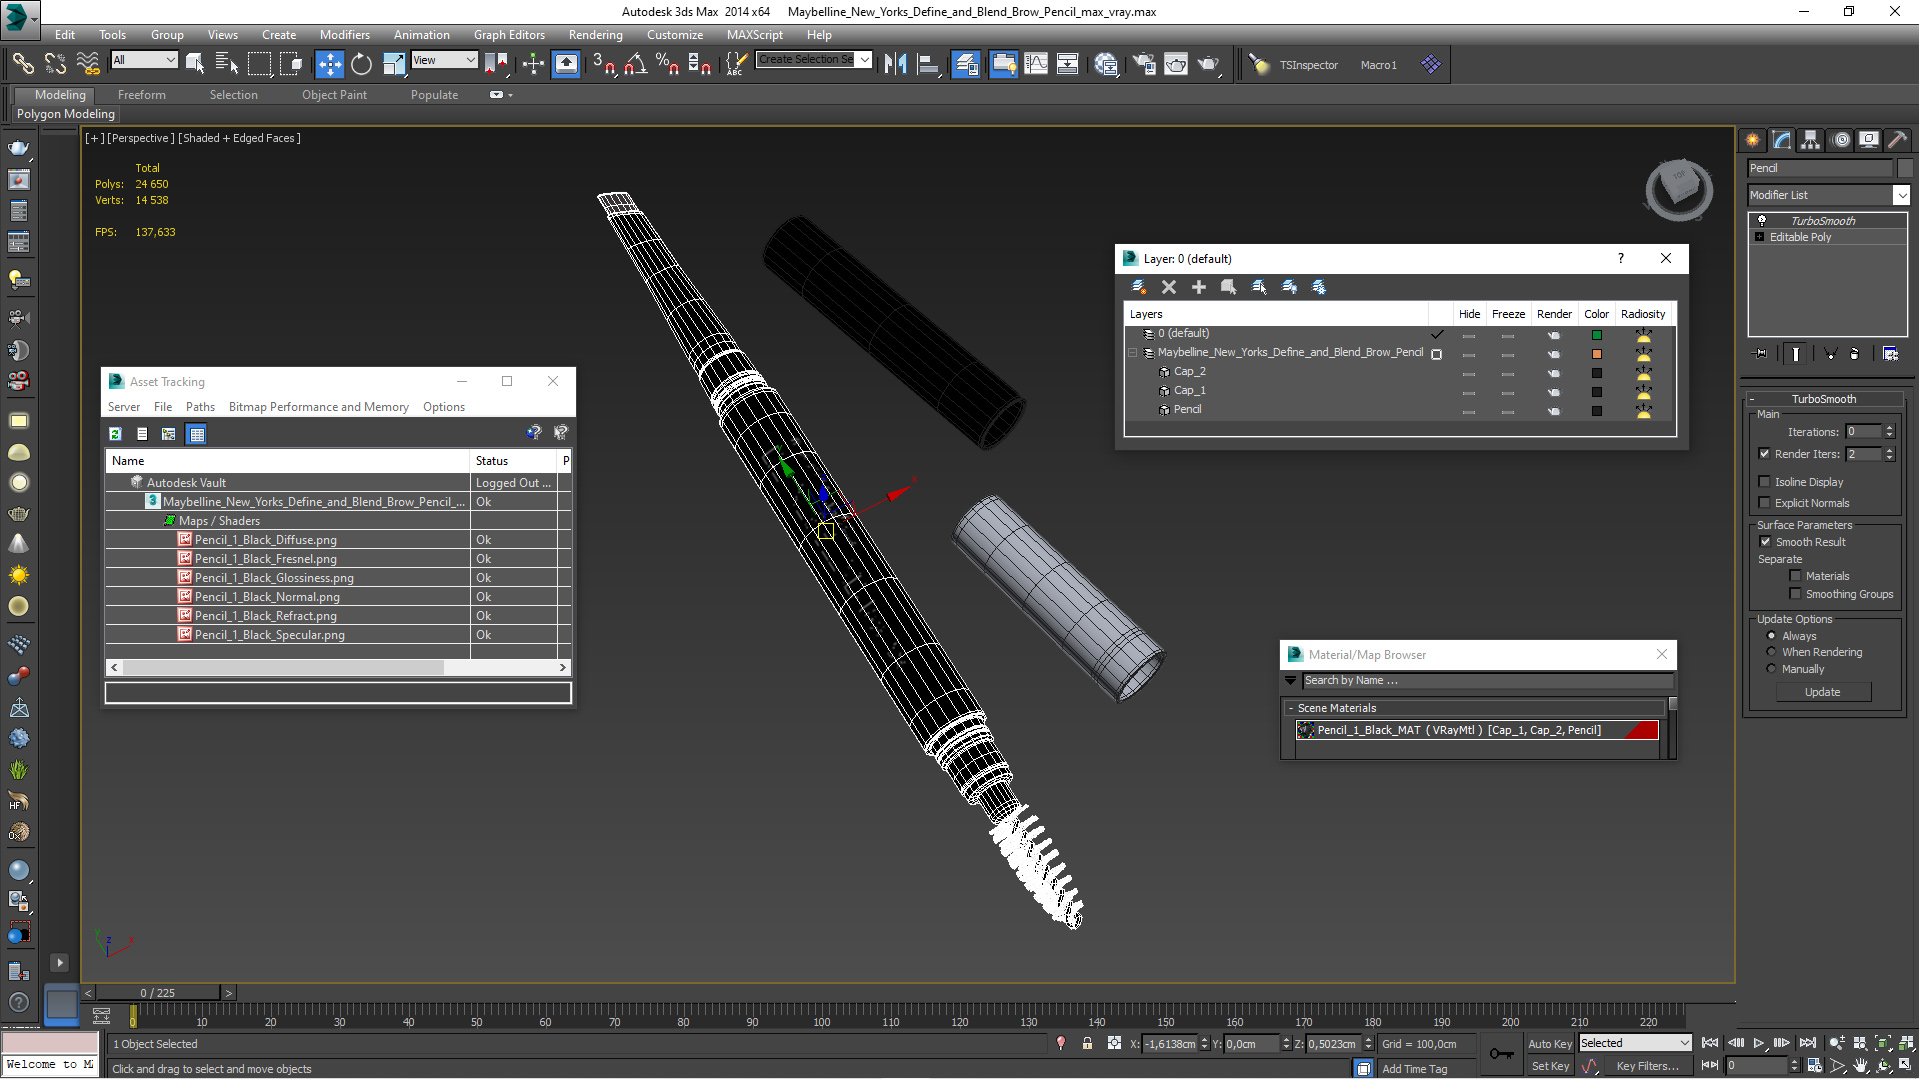Select the Always update option

click(1771, 635)
